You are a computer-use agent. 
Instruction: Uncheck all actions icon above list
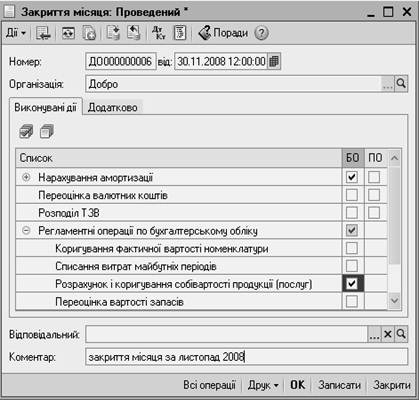[46, 131]
